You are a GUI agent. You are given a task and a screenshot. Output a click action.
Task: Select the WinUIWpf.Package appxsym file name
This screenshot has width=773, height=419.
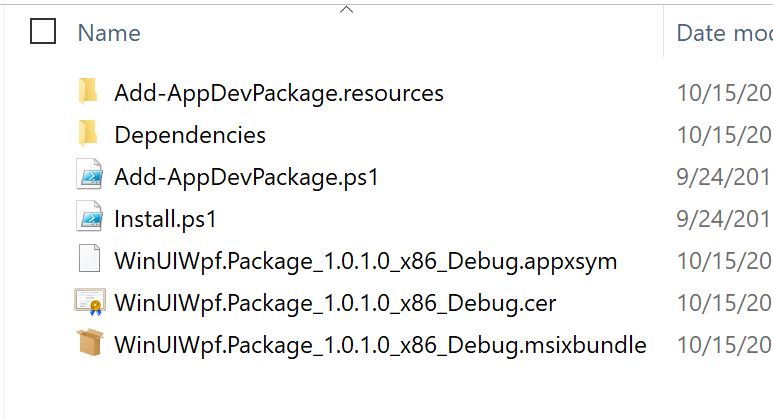point(365,261)
